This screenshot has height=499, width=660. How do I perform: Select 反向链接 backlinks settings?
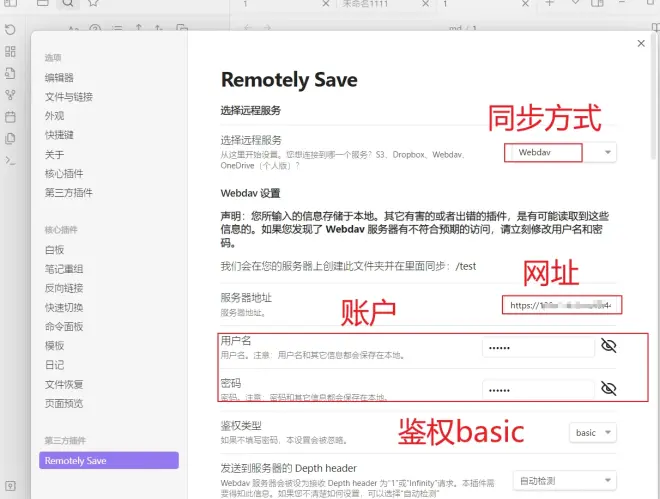click(64, 288)
